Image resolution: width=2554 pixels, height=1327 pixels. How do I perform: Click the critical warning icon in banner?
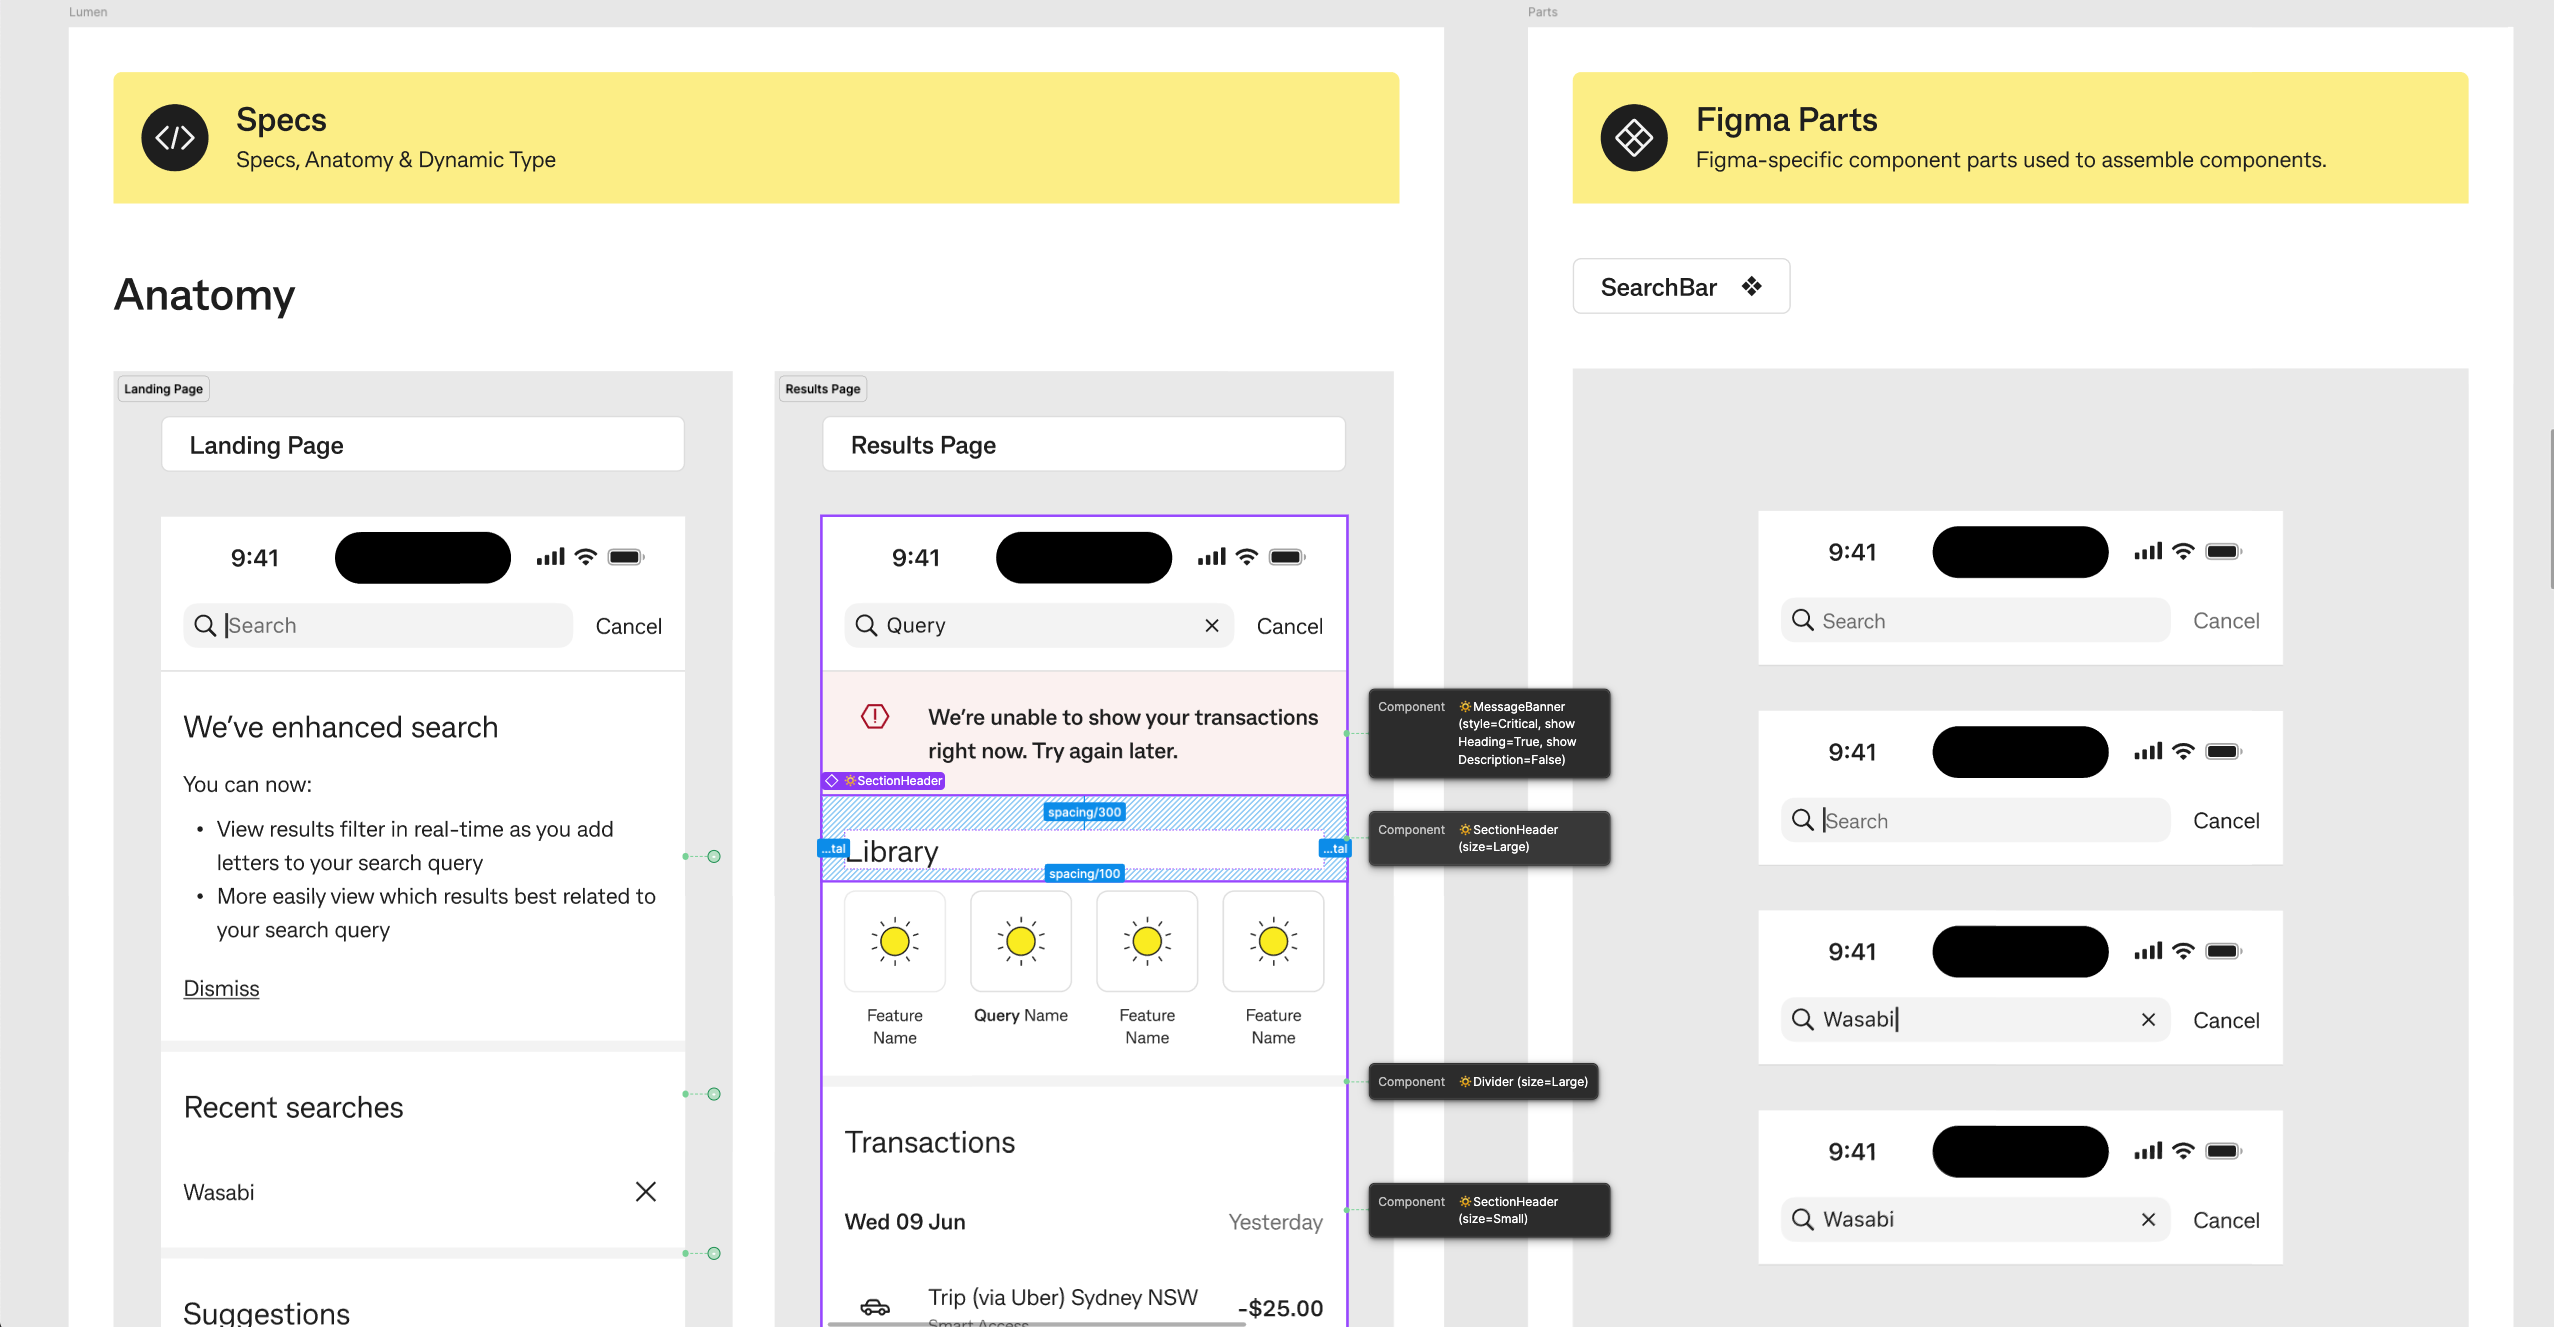(x=874, y=716)
